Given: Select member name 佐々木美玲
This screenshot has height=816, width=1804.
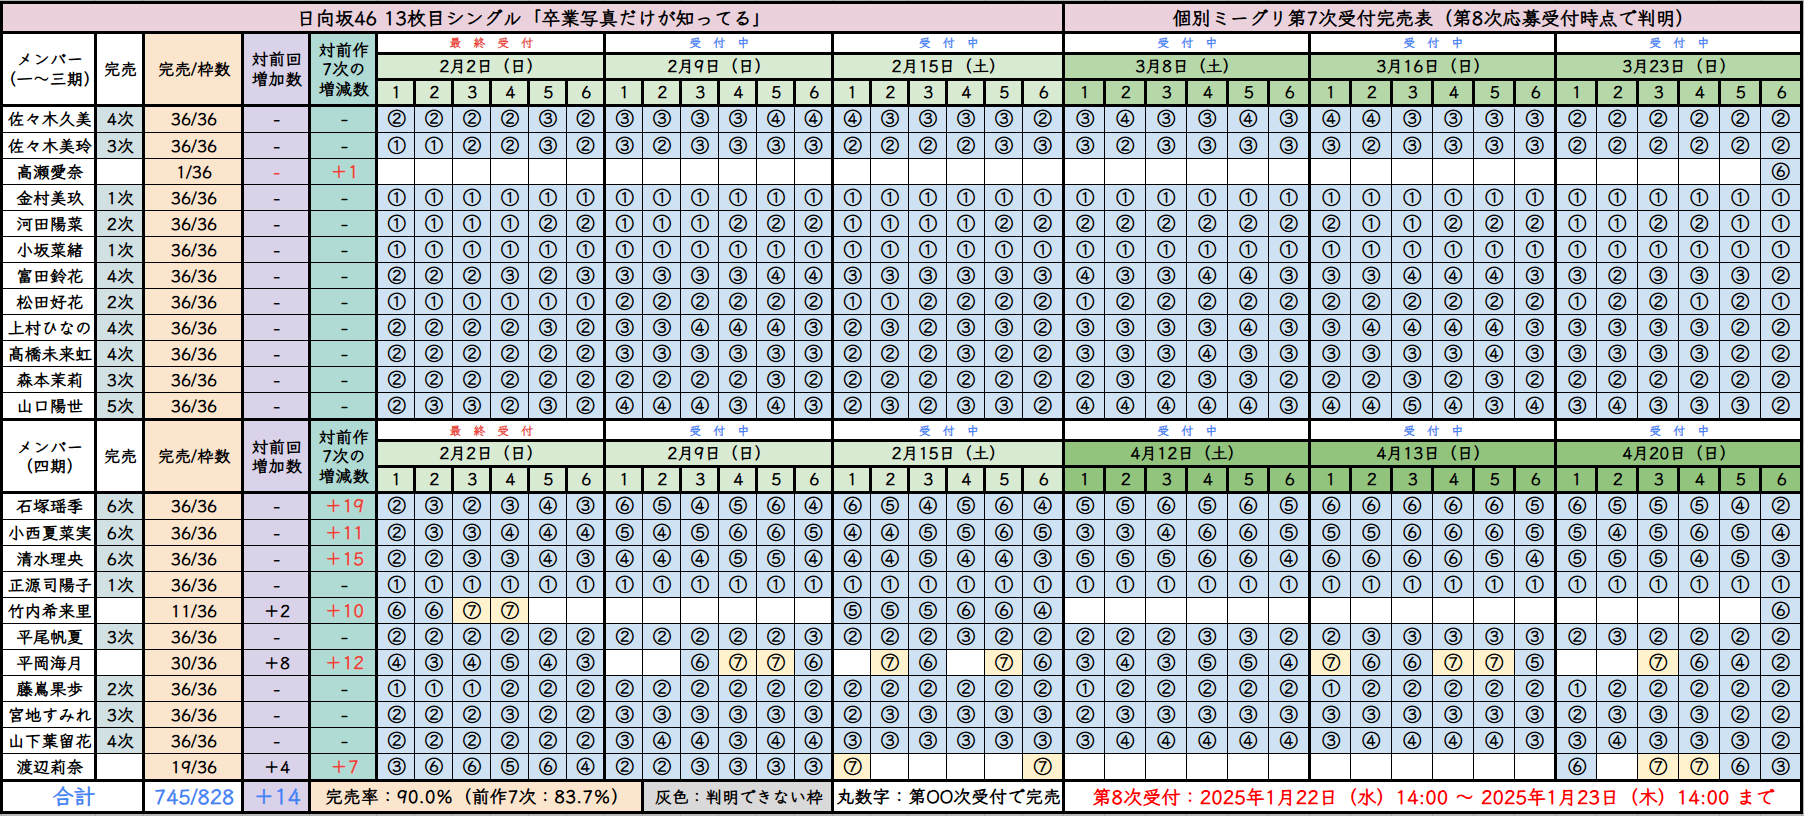Looking at the screenshot, I should (50, 146).
